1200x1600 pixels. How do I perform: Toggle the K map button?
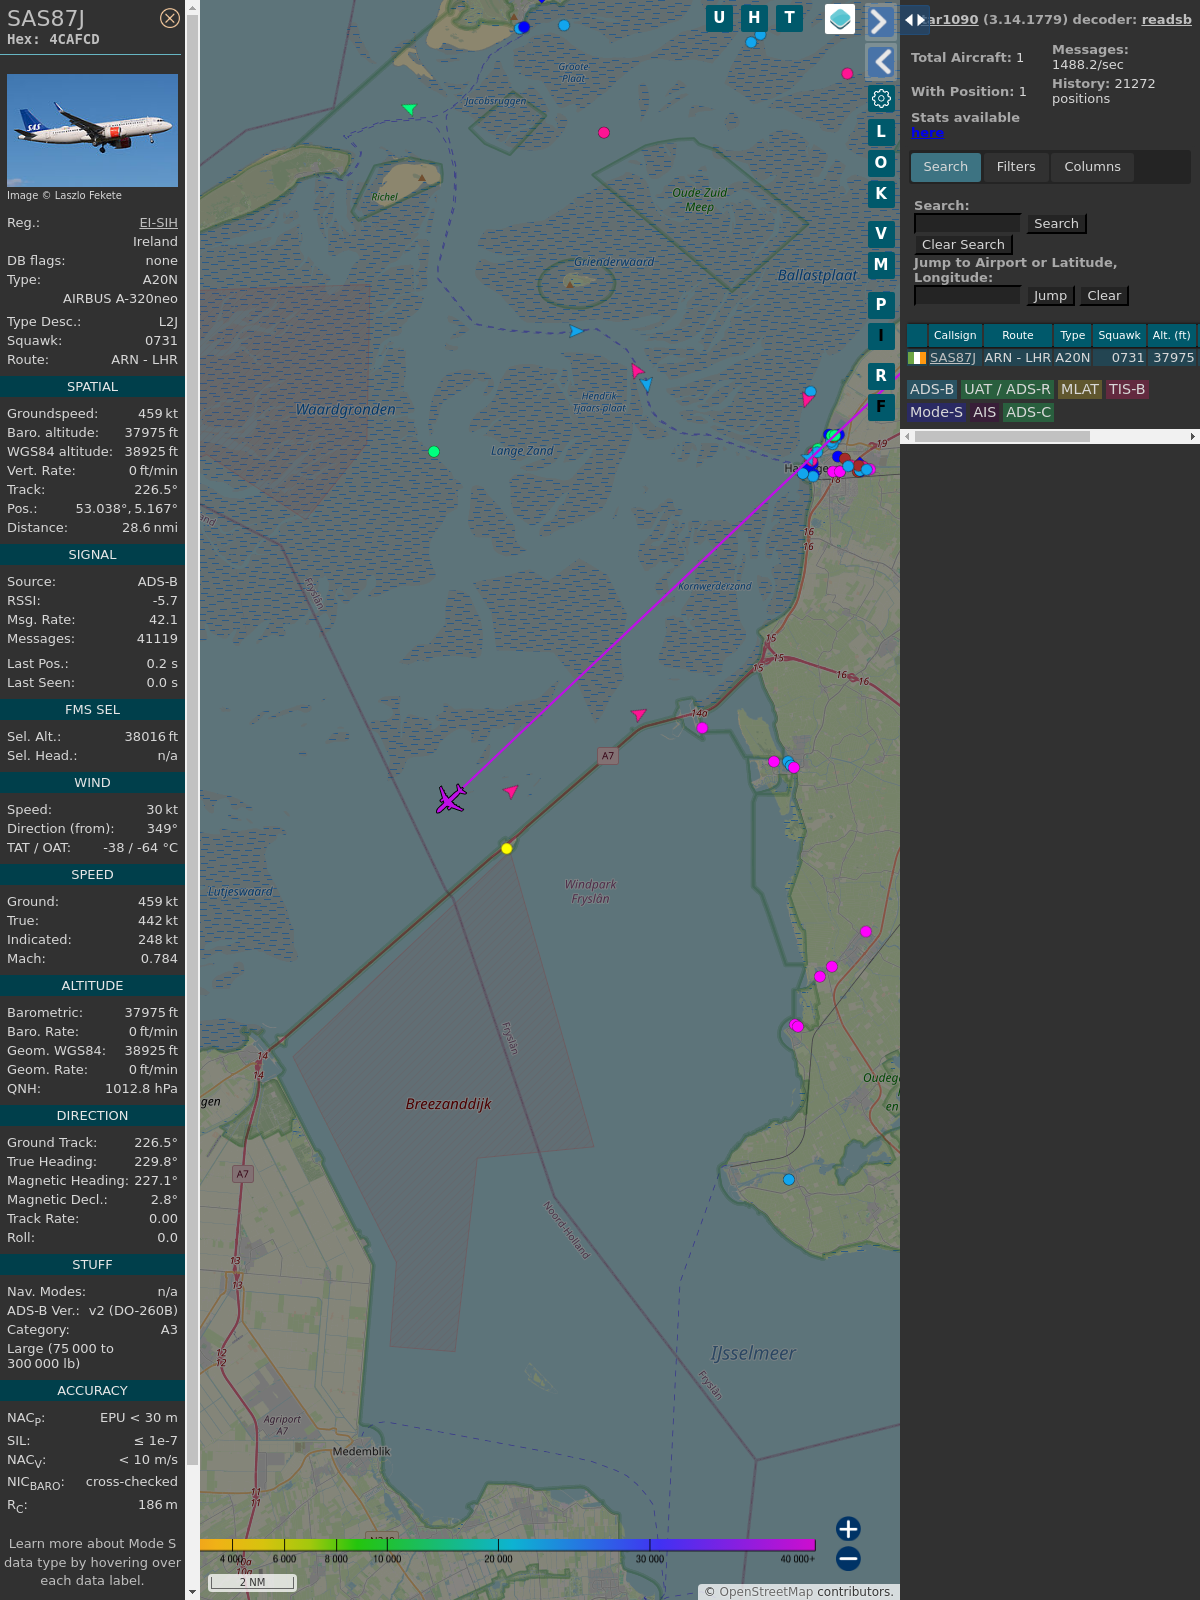881,194
